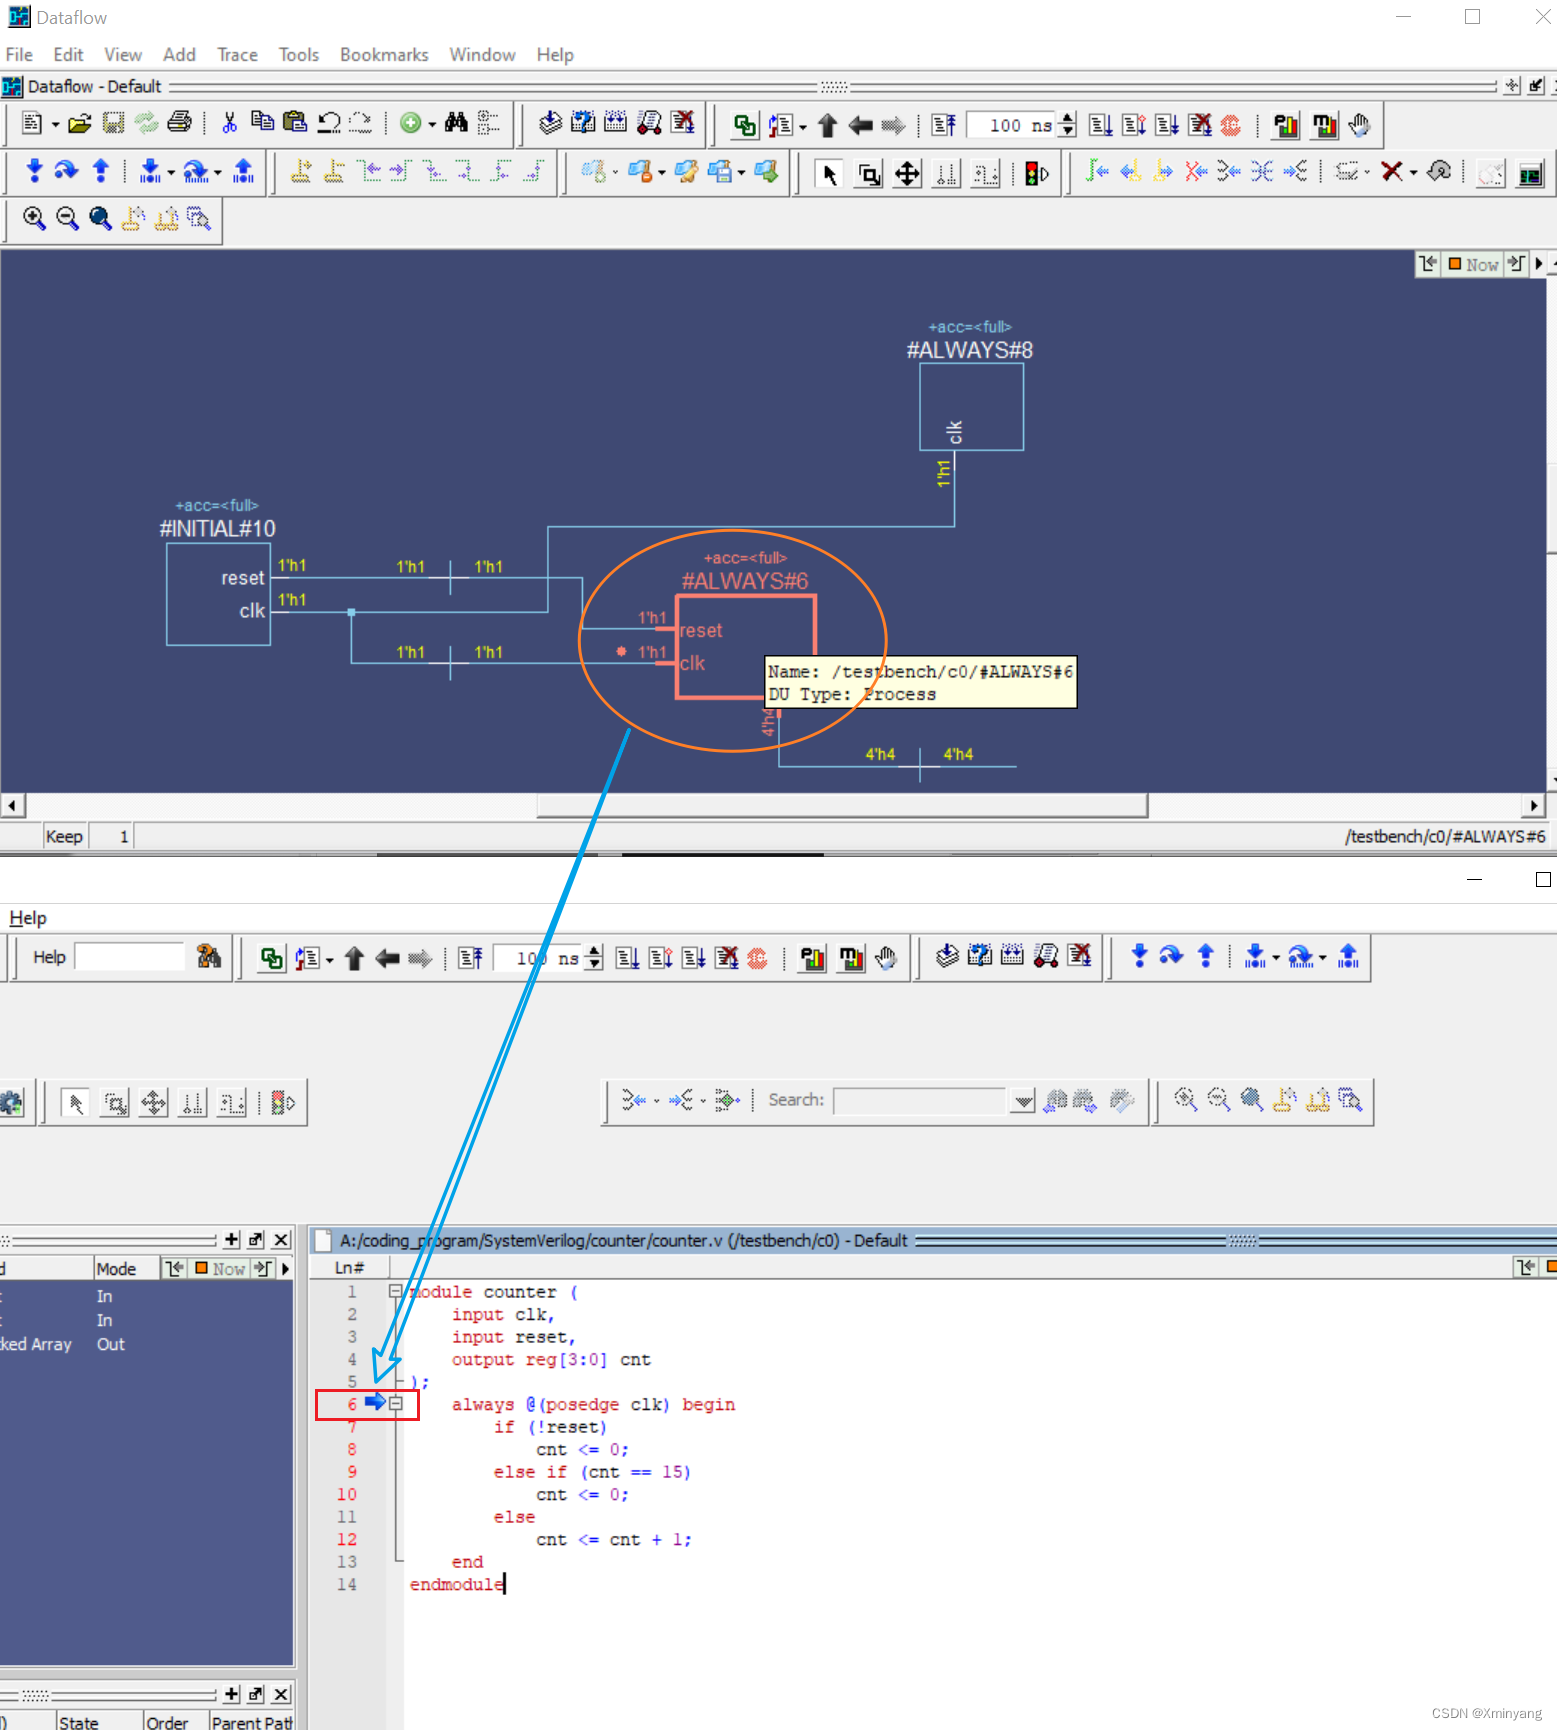Click the upward black arrow in the Dataflow toolbar
Screen dimensions: 1557x1730
click(827, 125)
